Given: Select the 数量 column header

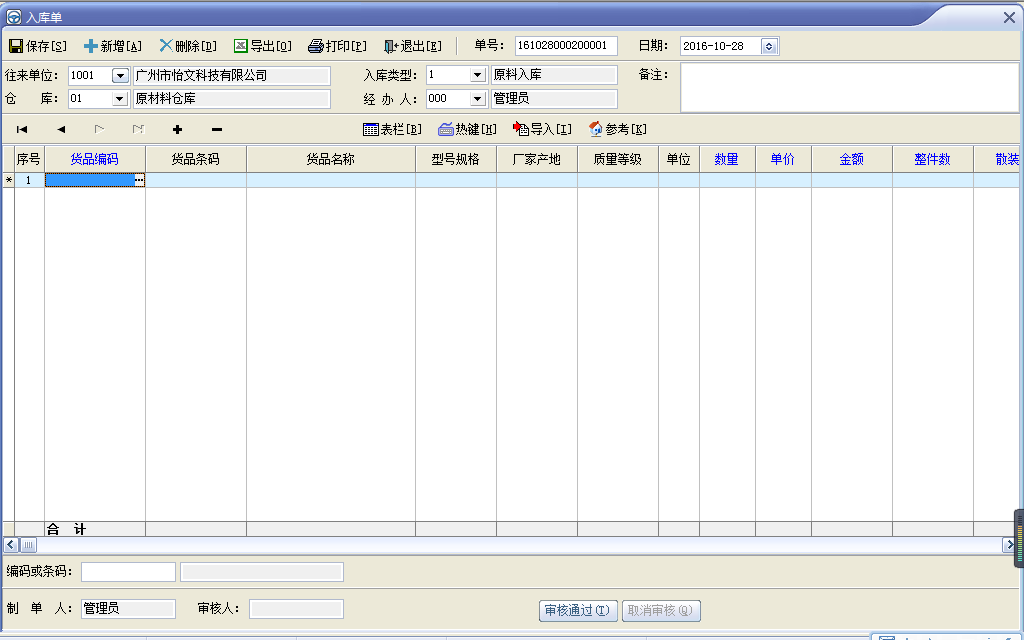Looking at the screenshot, I should coord(727,159).
